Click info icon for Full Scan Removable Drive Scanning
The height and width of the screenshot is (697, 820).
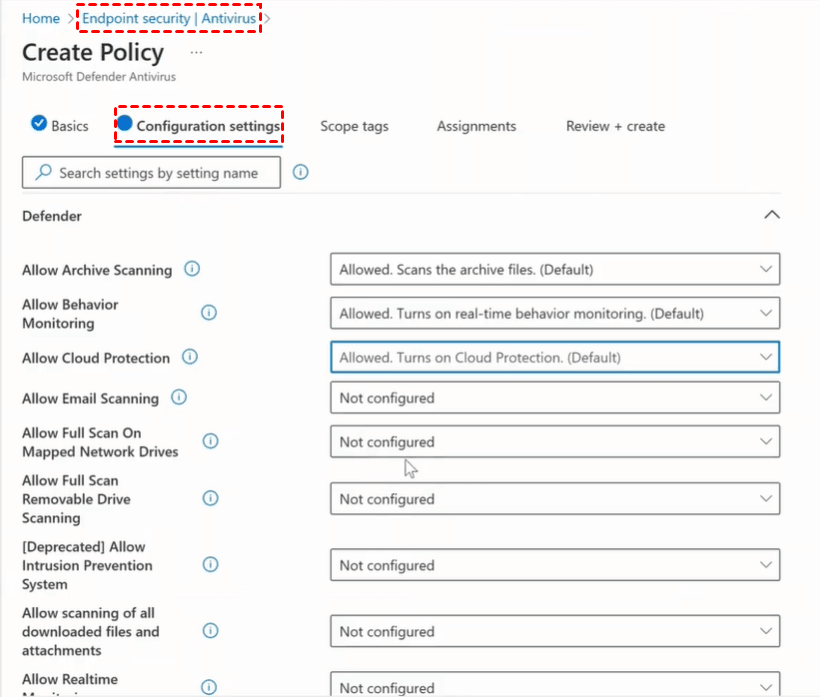click(x=210, y=498)
